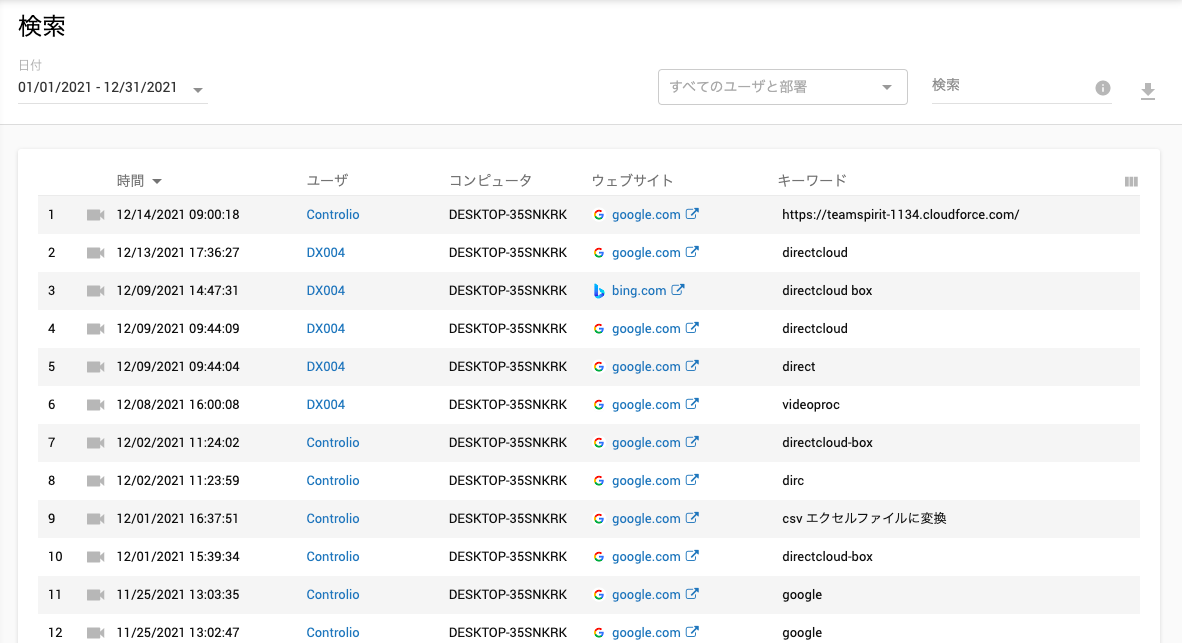
Task: Click Bing logo icon in row 3
Action: pyautogui.click(x=599, y=291)
